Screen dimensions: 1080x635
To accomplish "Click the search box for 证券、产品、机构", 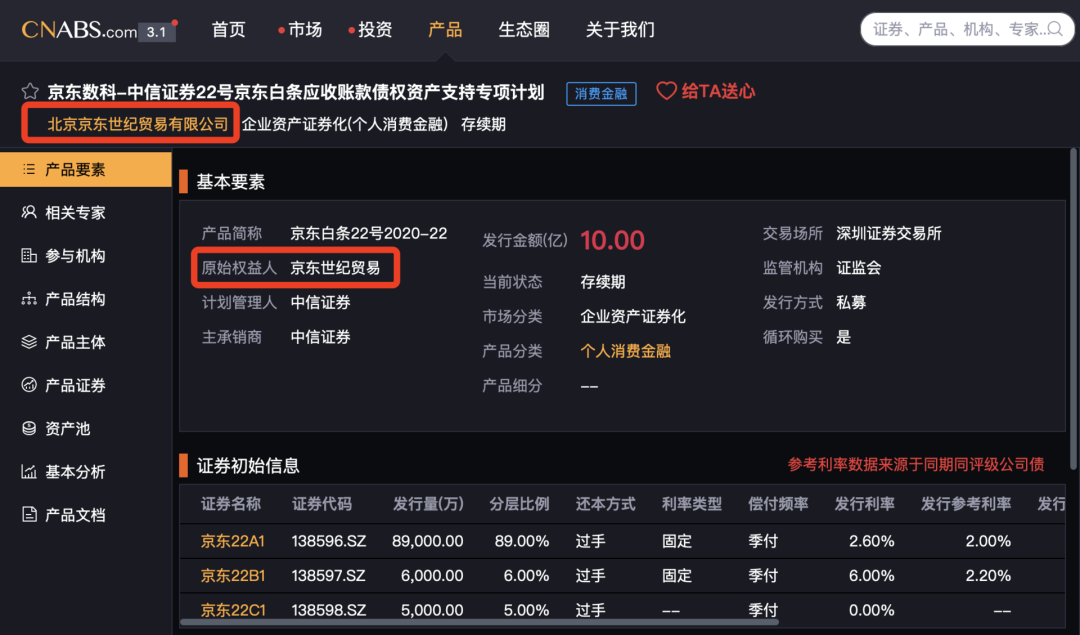I will pyautogui.click(x=960, y=30).
